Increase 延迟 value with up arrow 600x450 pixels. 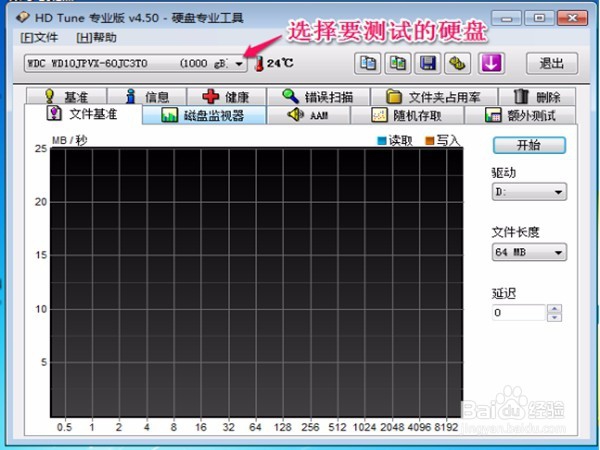tap(554, 308)
